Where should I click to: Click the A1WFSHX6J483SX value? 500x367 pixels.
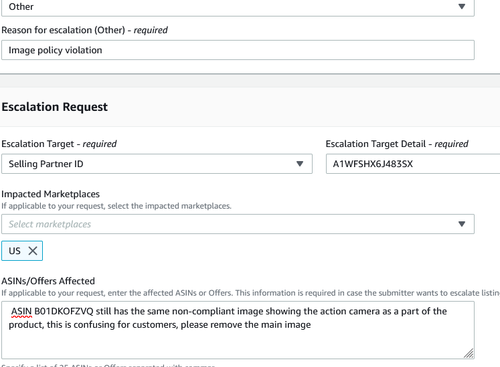click(373, 164)
